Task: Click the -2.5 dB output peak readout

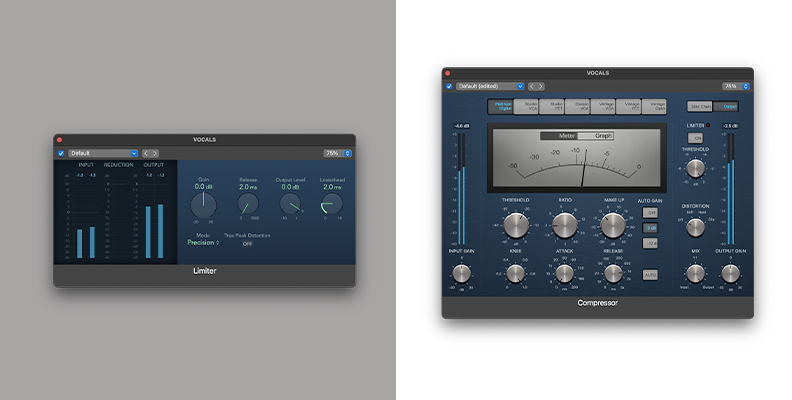Action: pos(730,126)
